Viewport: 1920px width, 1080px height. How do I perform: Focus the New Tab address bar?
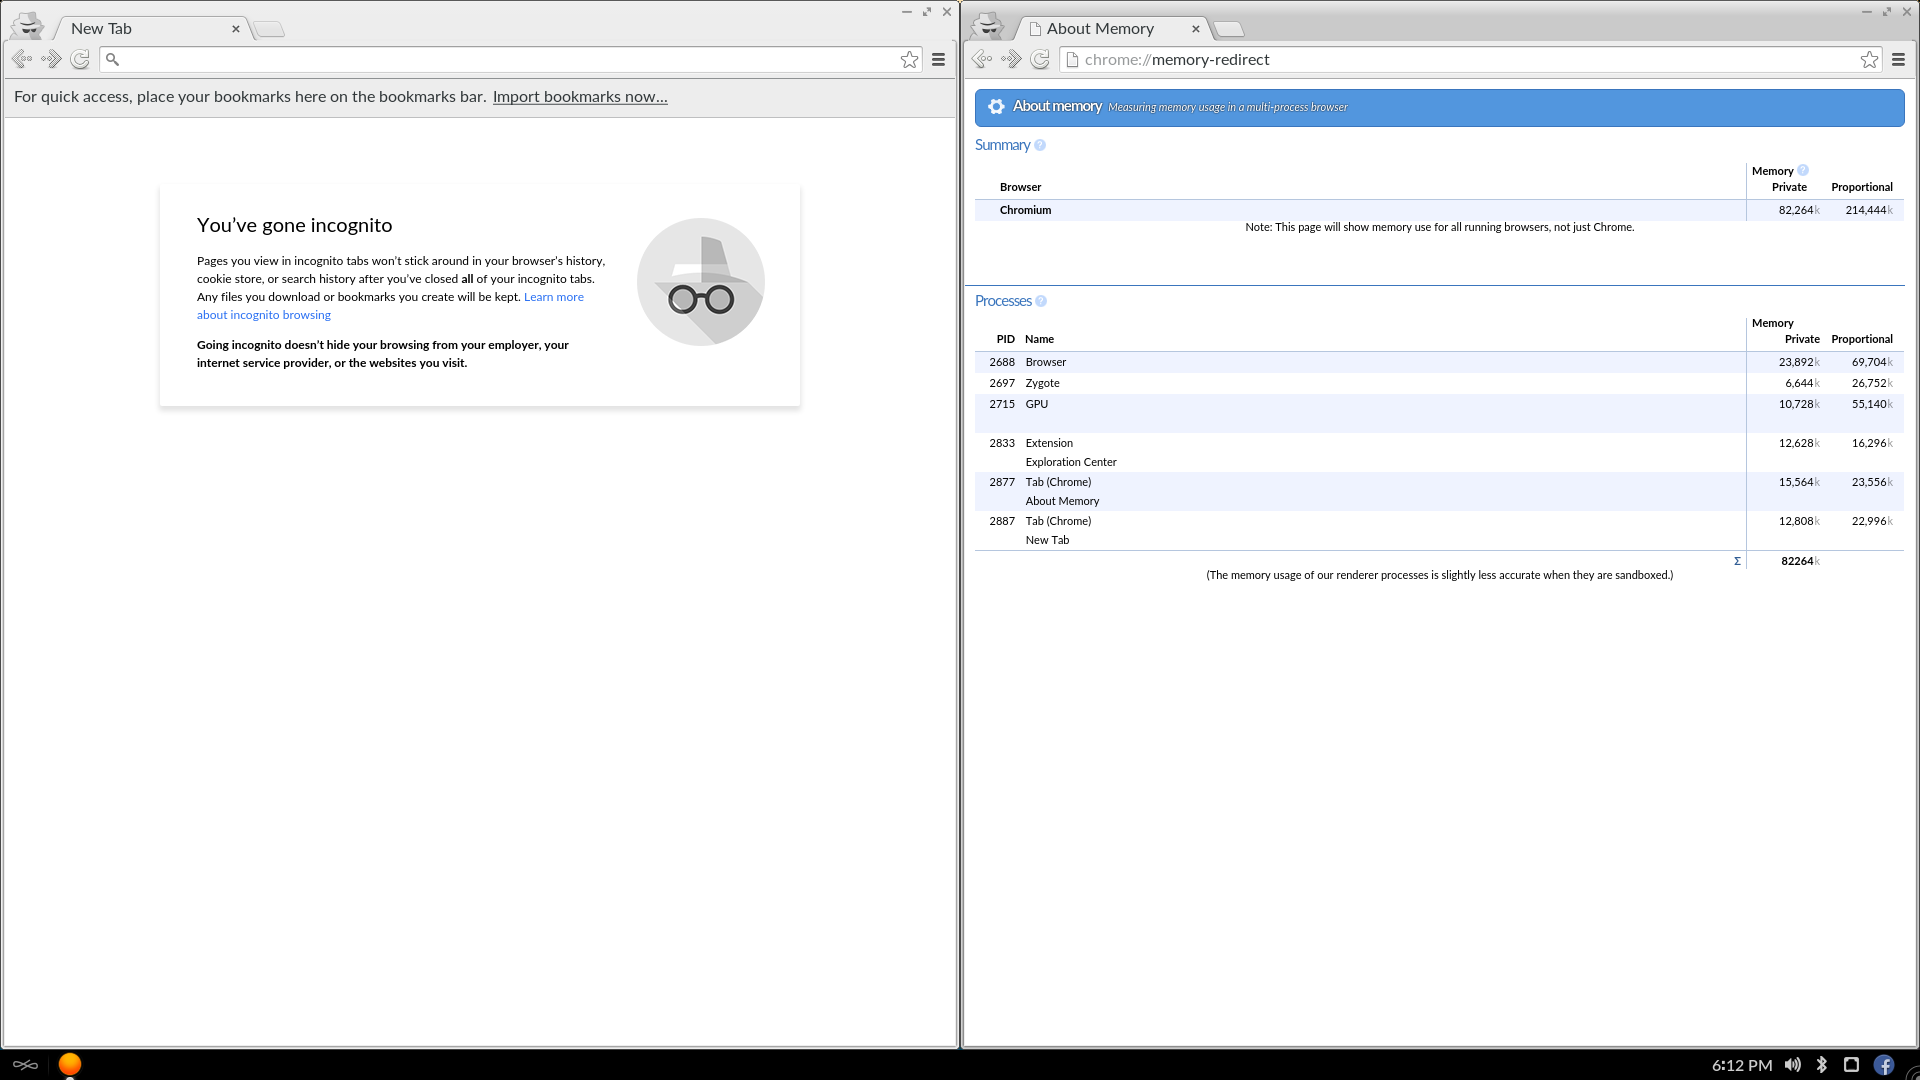[x=510, y=59]
